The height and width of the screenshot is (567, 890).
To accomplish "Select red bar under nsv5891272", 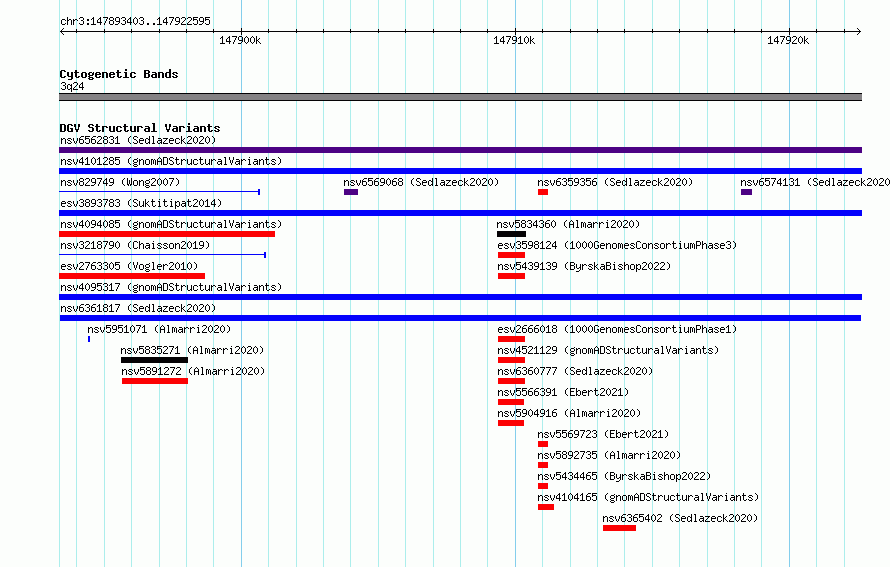I will [155, 381].
